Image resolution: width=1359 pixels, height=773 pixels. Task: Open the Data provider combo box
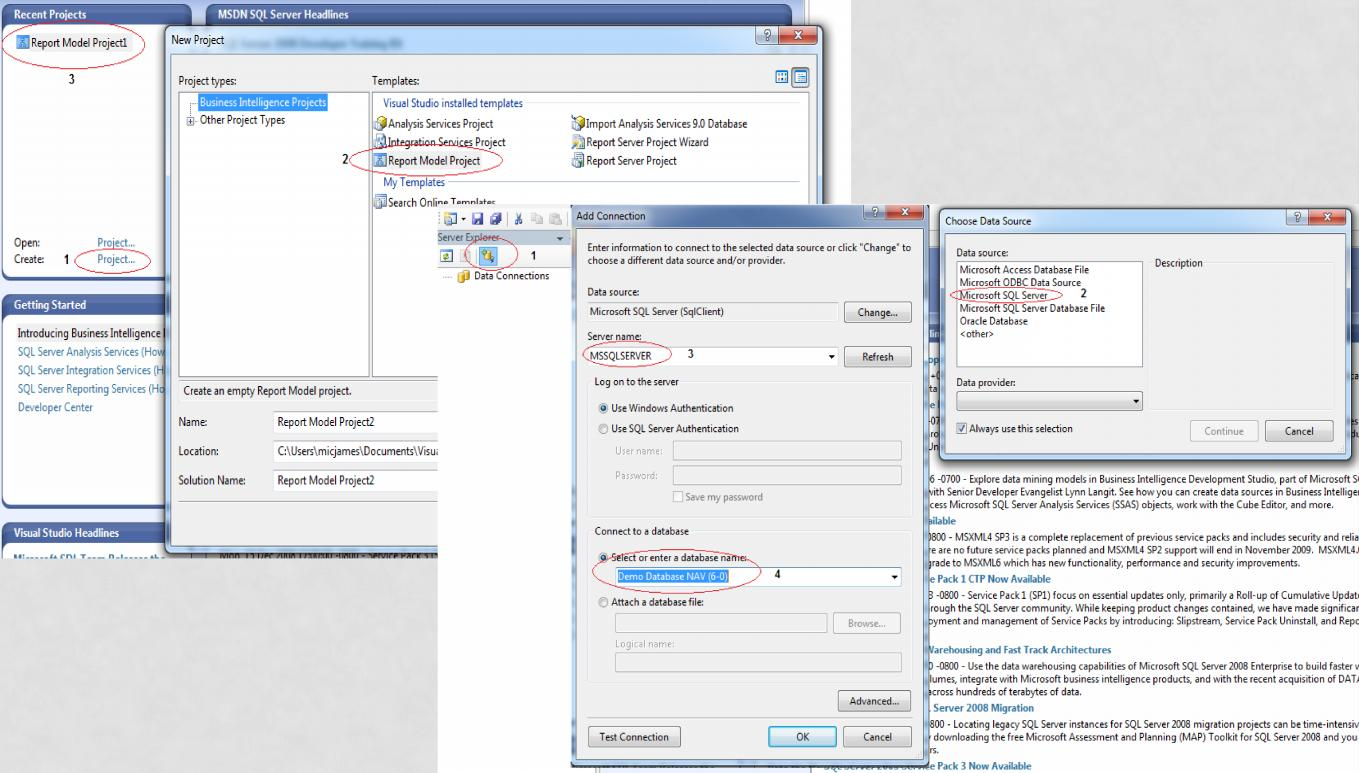(1048, 401)
